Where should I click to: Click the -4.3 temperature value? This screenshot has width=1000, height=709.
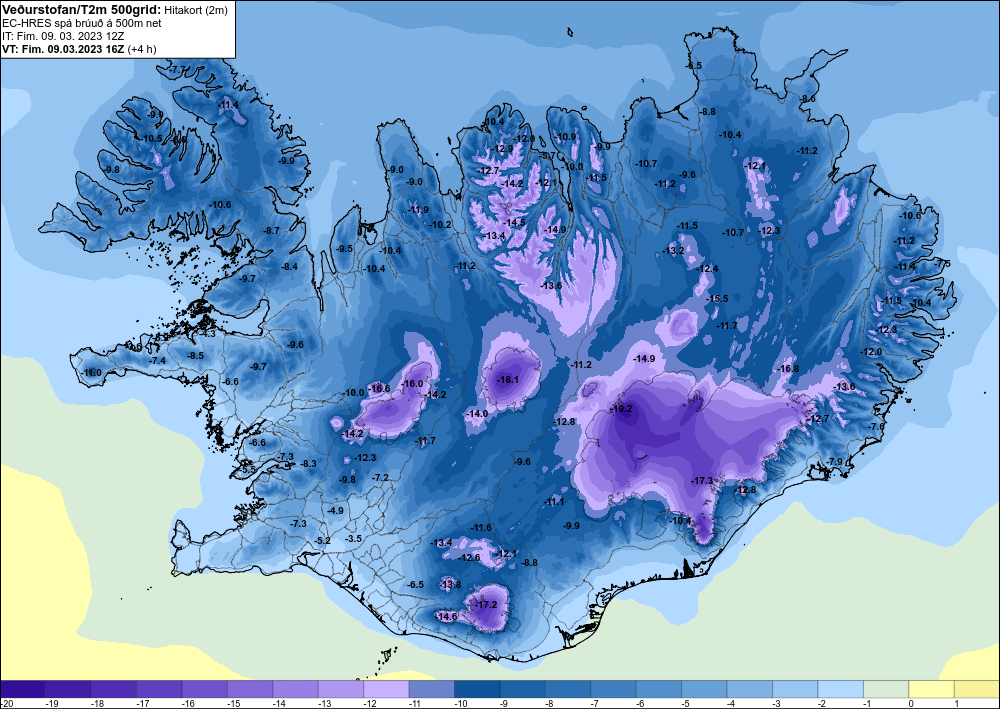[209, 333]
